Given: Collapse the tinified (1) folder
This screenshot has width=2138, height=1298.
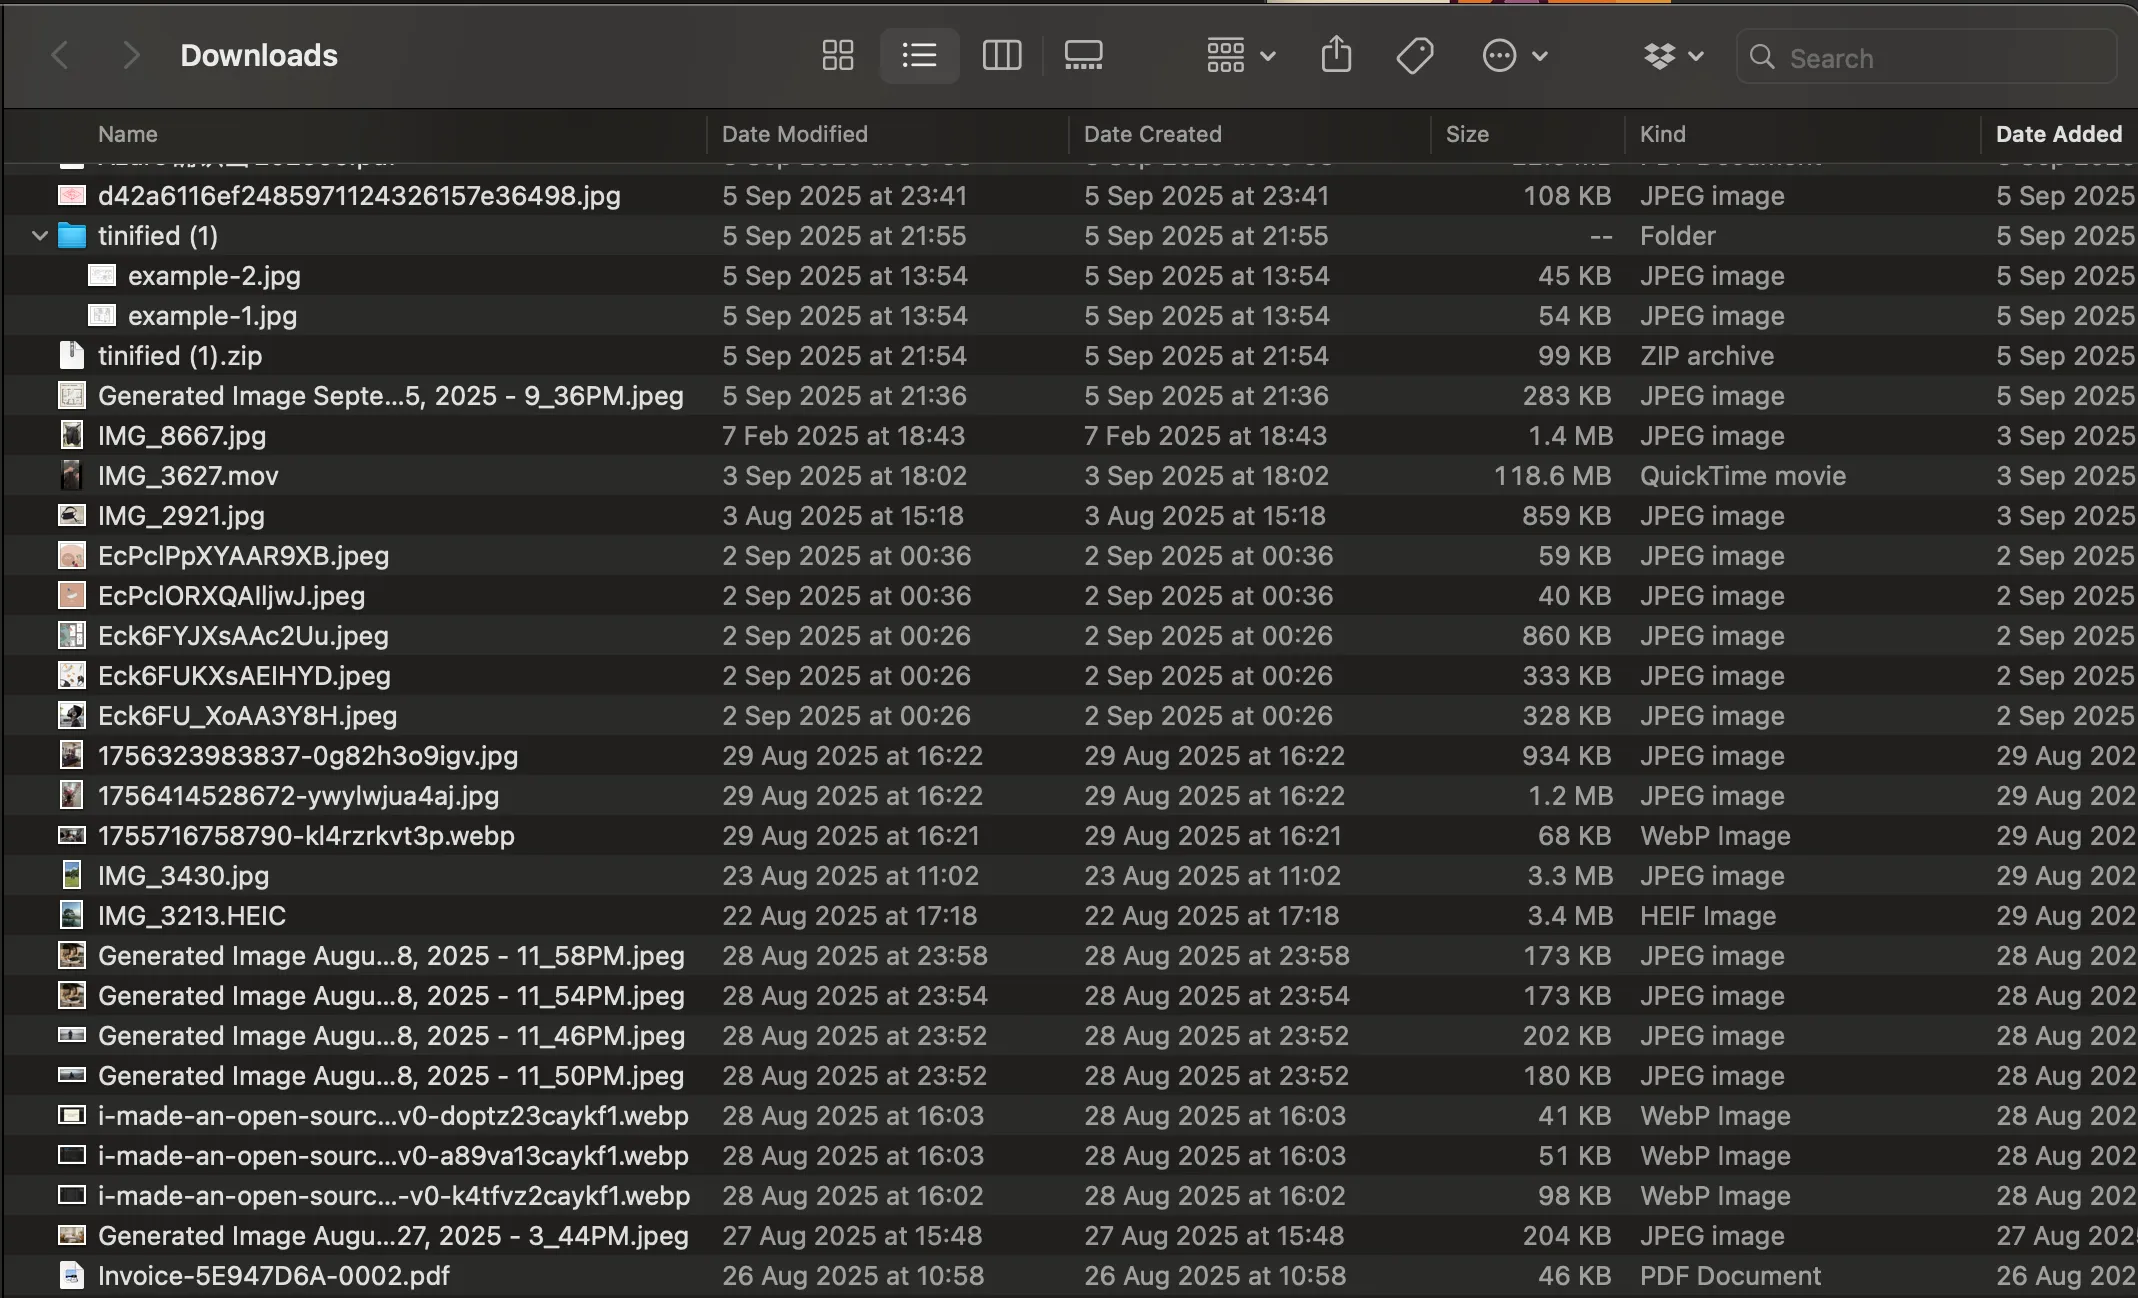Looking at the screenshot, I should pos(40,236).
